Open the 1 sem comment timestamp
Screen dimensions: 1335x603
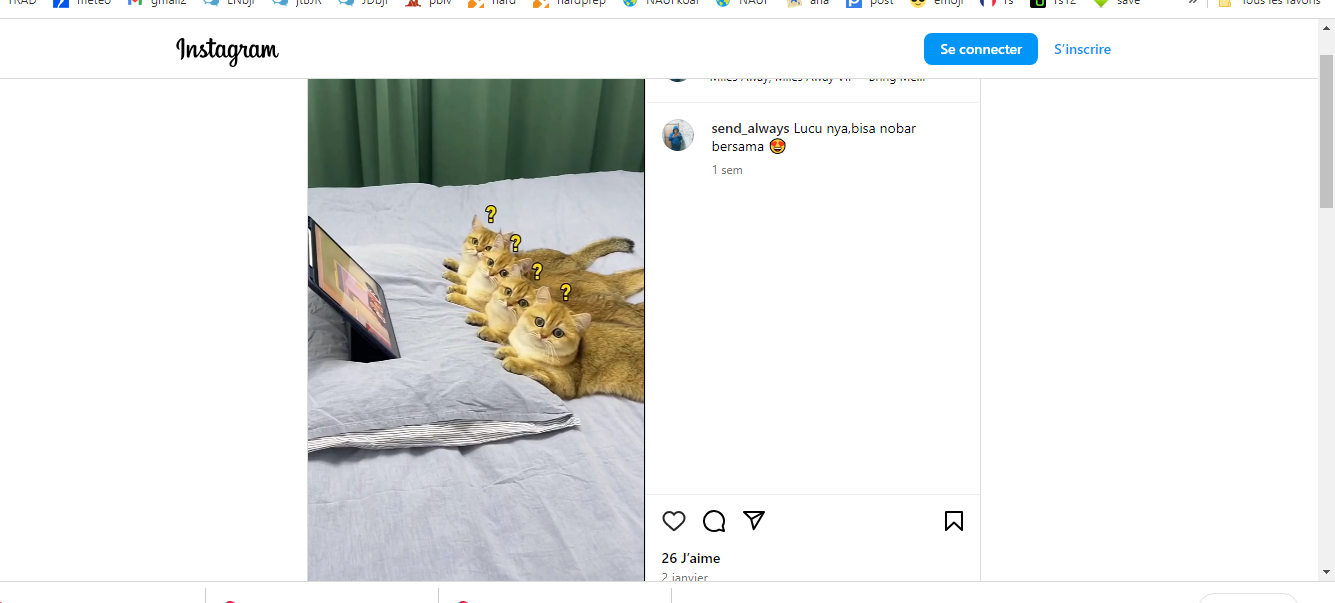[727, 170]
